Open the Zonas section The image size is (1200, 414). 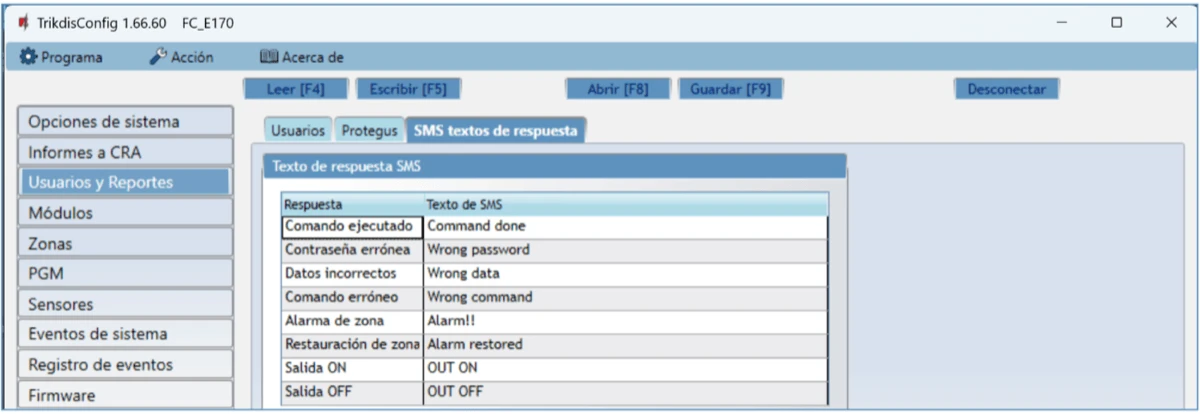[124, 243]
